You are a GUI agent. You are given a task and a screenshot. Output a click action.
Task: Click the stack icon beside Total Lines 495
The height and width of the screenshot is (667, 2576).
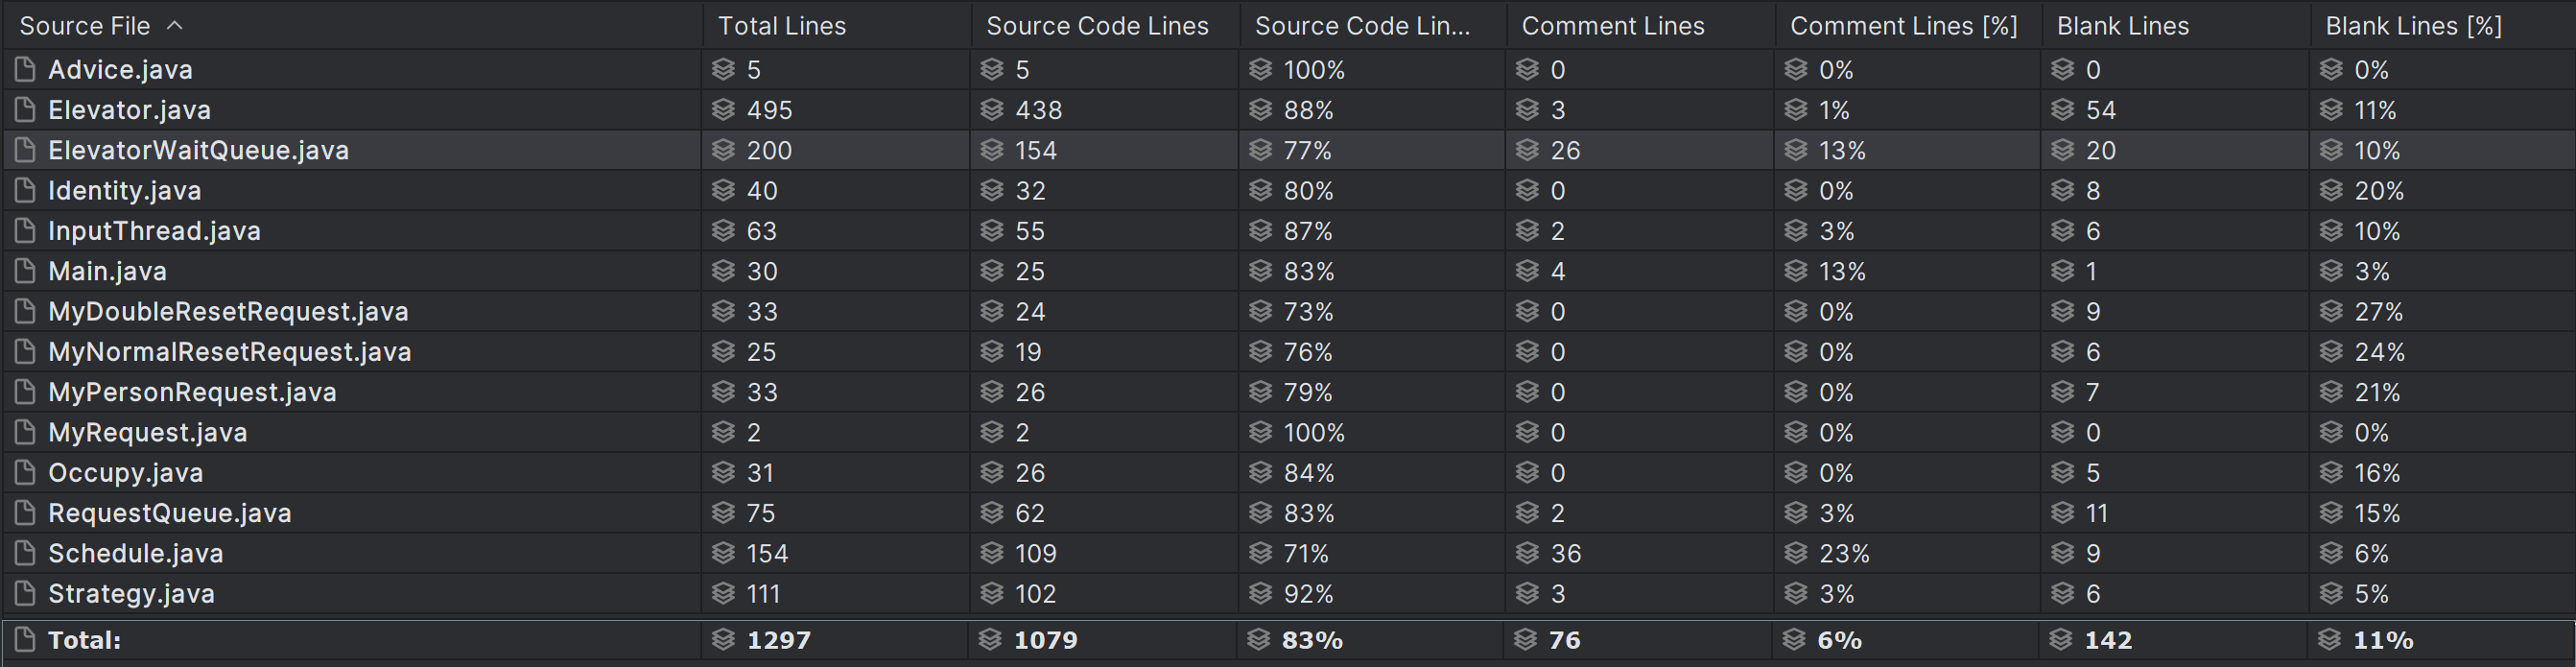tap(723, 110)
